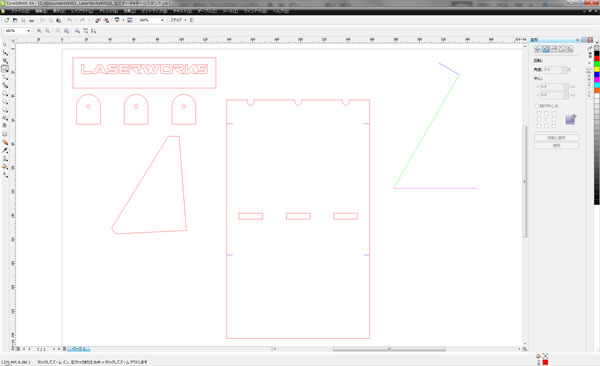Click the Open file icon
Screen dimensions: 600x366
pos(15,20)
